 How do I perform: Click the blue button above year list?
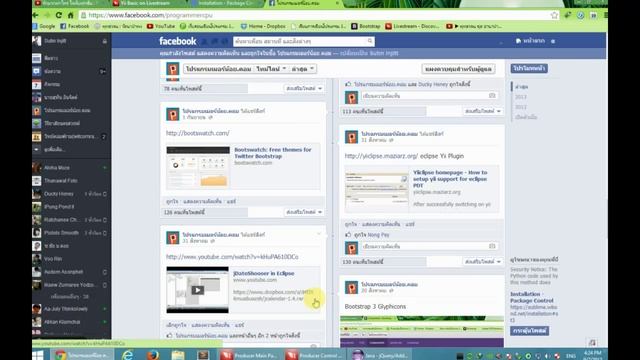pos(529,68)
